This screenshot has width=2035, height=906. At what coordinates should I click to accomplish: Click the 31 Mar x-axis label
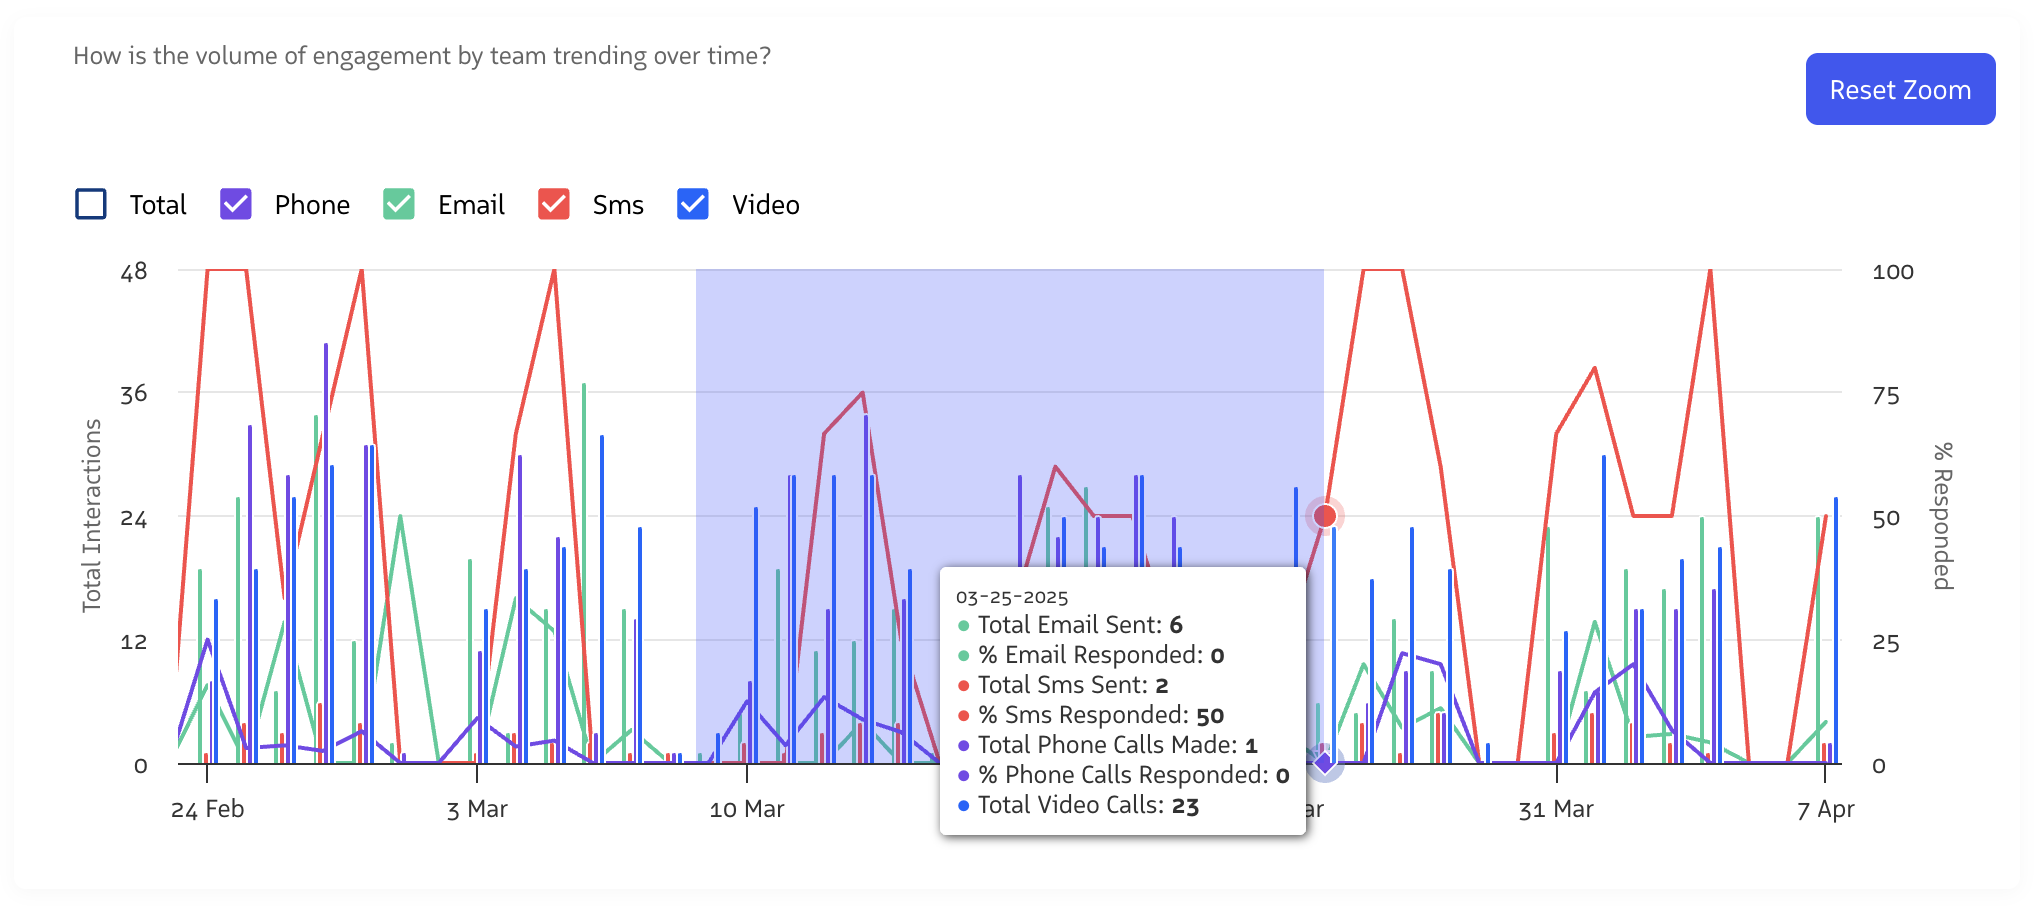click(1556, 809)
